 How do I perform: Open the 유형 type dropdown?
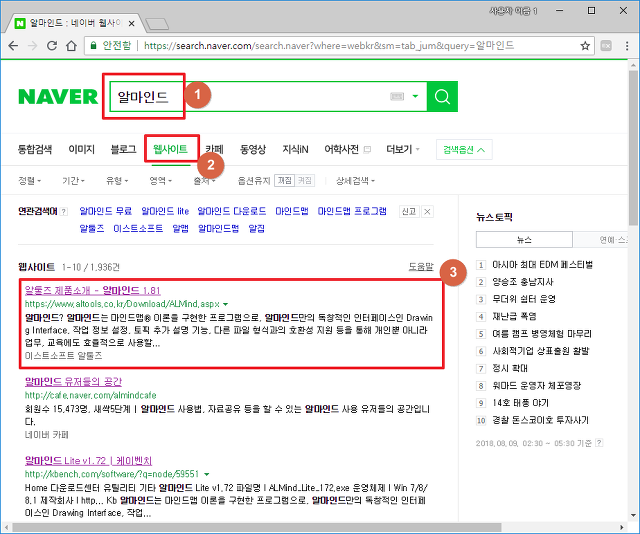pyautogui.click(x=117, y=180)
